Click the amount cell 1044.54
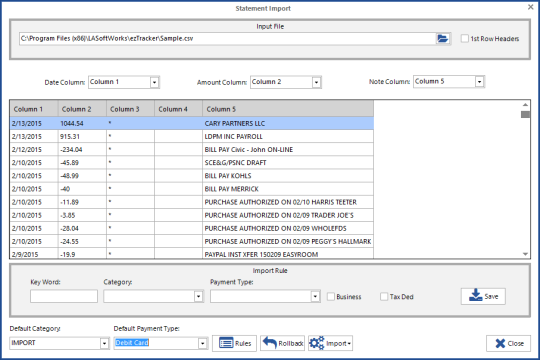This screenshot has width=540, height=360. tap(82, 123)
